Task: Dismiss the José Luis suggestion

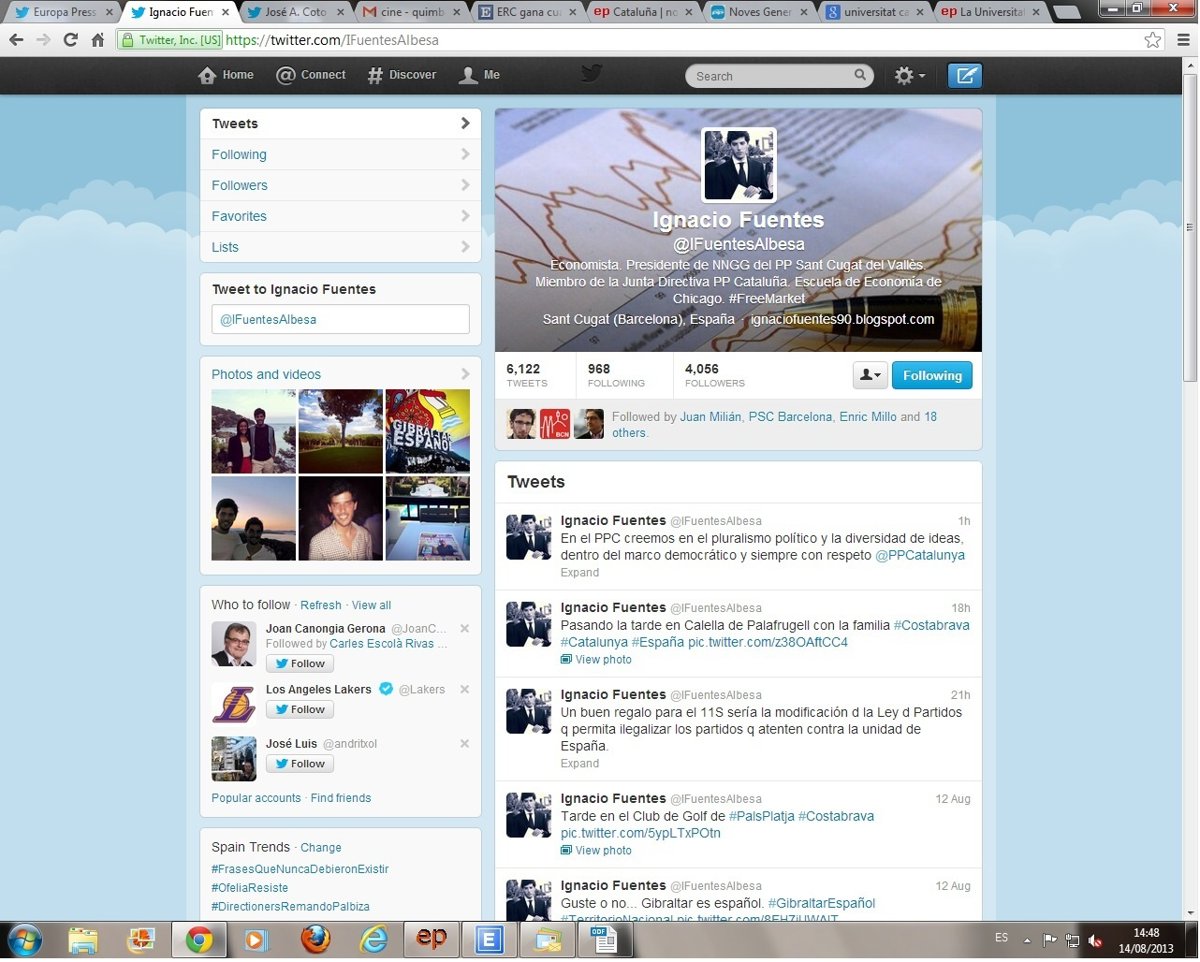Action: pyautogui.click(x=464, y=744)
